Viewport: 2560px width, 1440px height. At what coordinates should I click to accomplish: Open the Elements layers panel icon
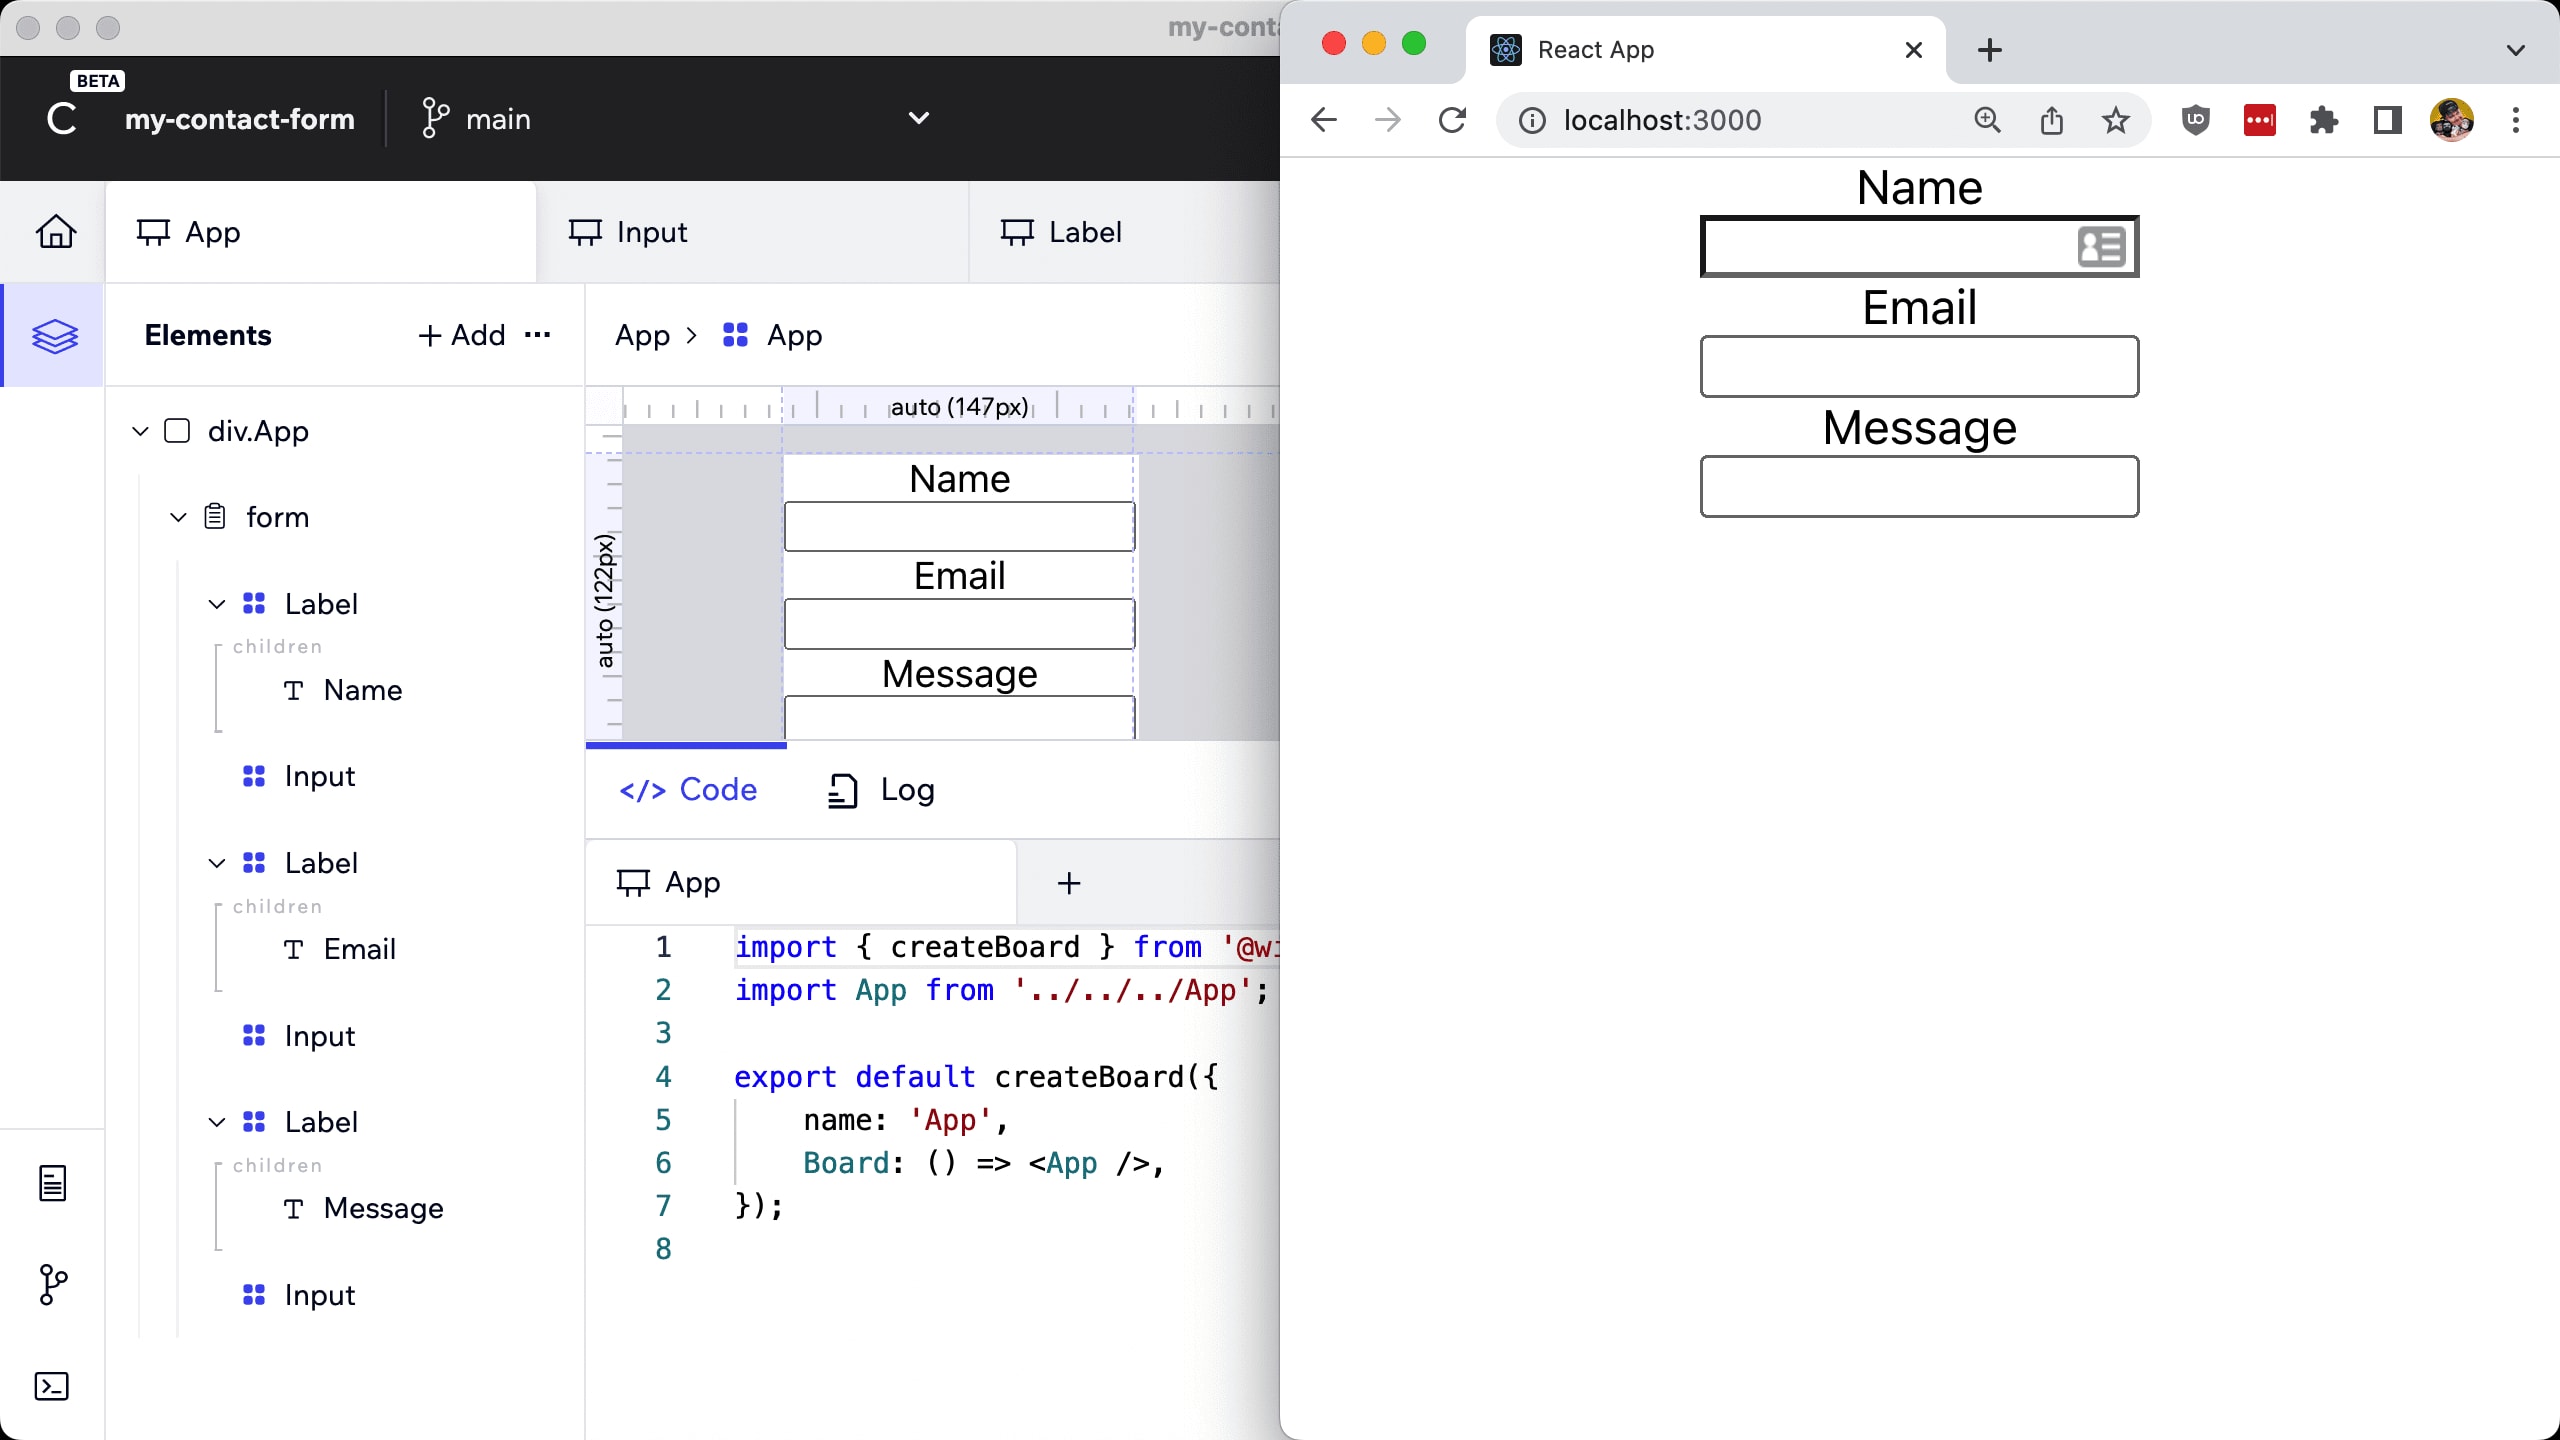click(x=54, y=336)
